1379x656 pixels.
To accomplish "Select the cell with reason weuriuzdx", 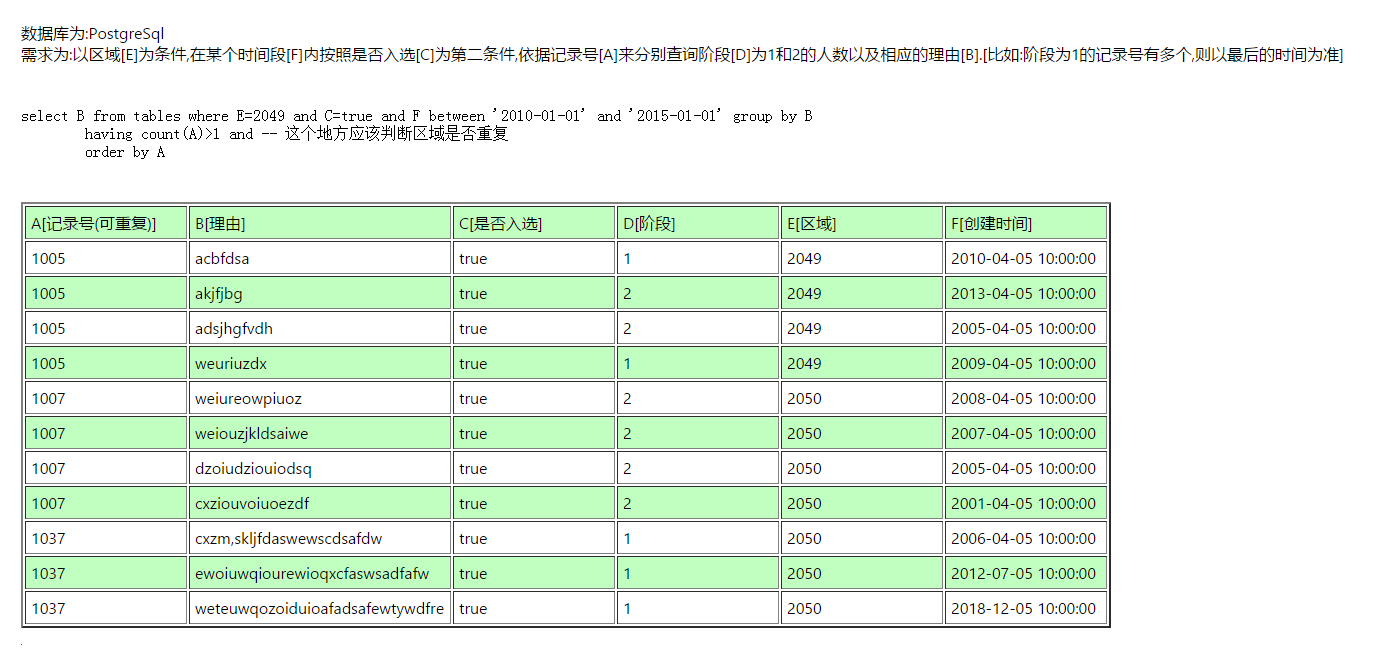I will 320,364.
